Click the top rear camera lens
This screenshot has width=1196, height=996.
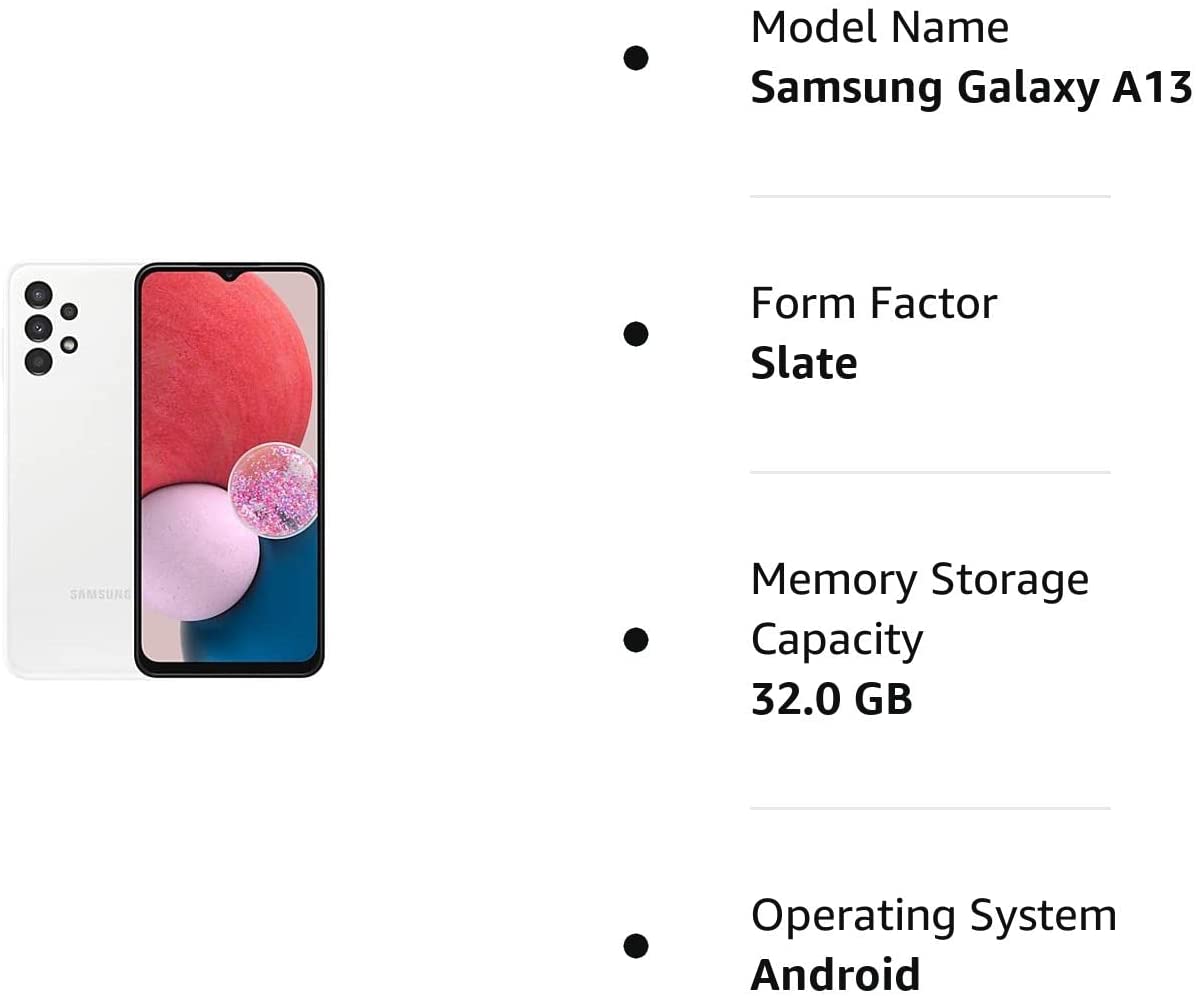coord(38,294)
